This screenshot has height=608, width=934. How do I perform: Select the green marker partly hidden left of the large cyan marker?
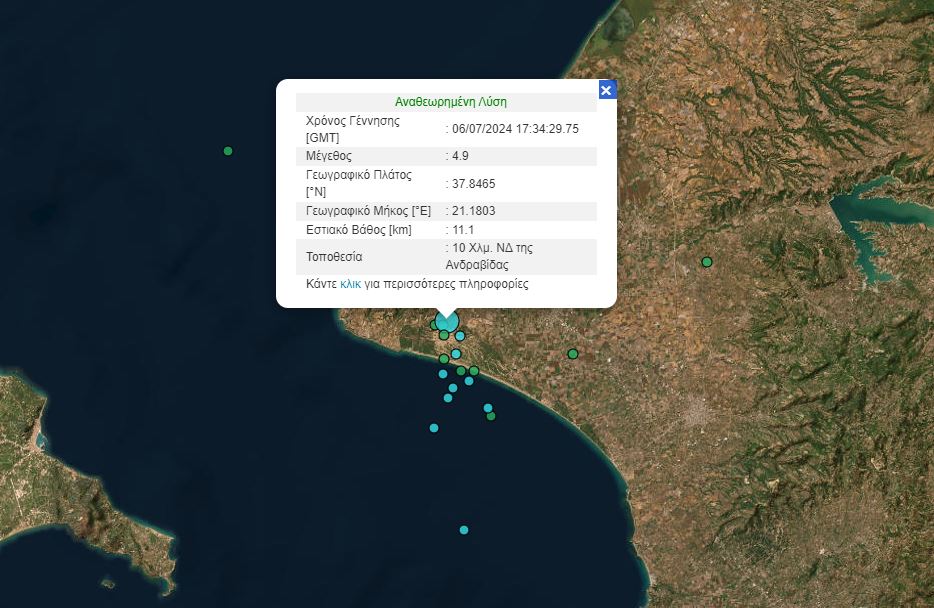pos(435,325)
